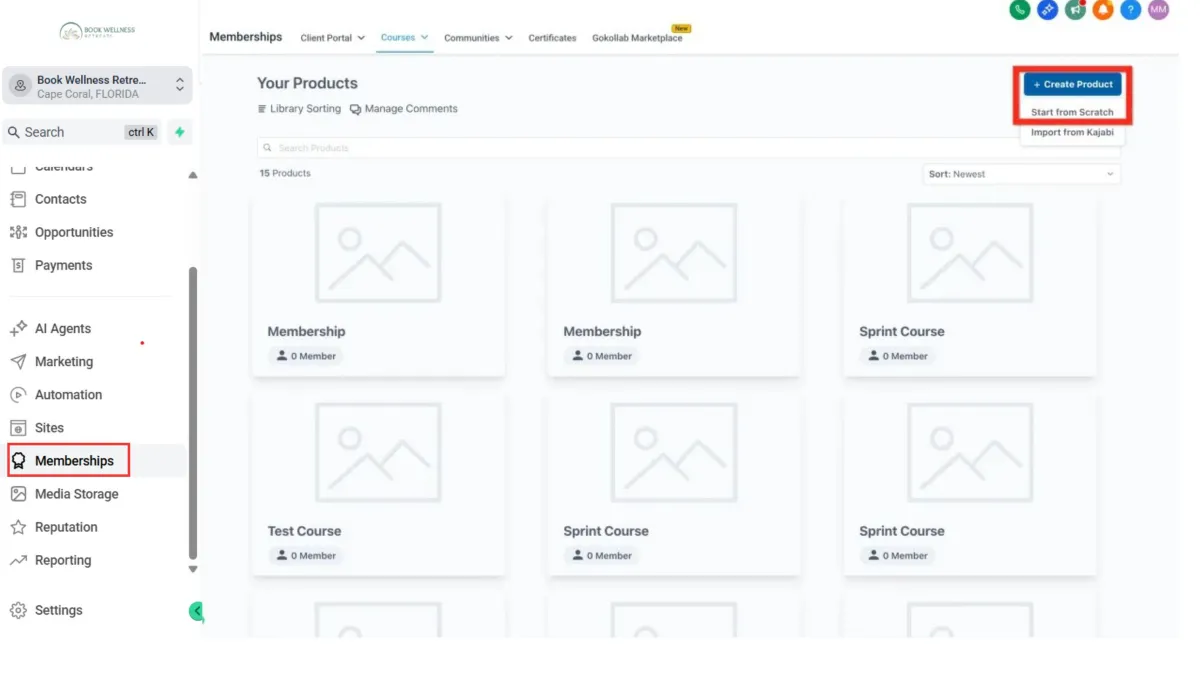Open Contacts in the sidebar
This screenshot has height=687, width=1200.
pyautogui.click(x=60, y=199)
